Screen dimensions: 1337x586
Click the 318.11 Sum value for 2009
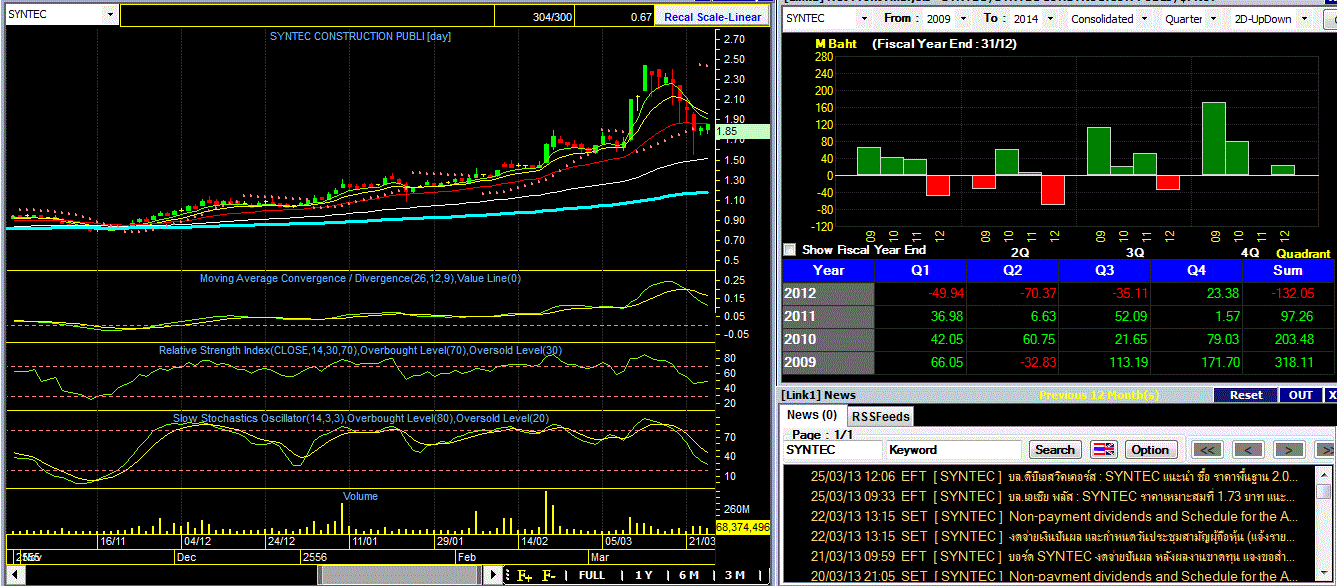(1295, 362)
